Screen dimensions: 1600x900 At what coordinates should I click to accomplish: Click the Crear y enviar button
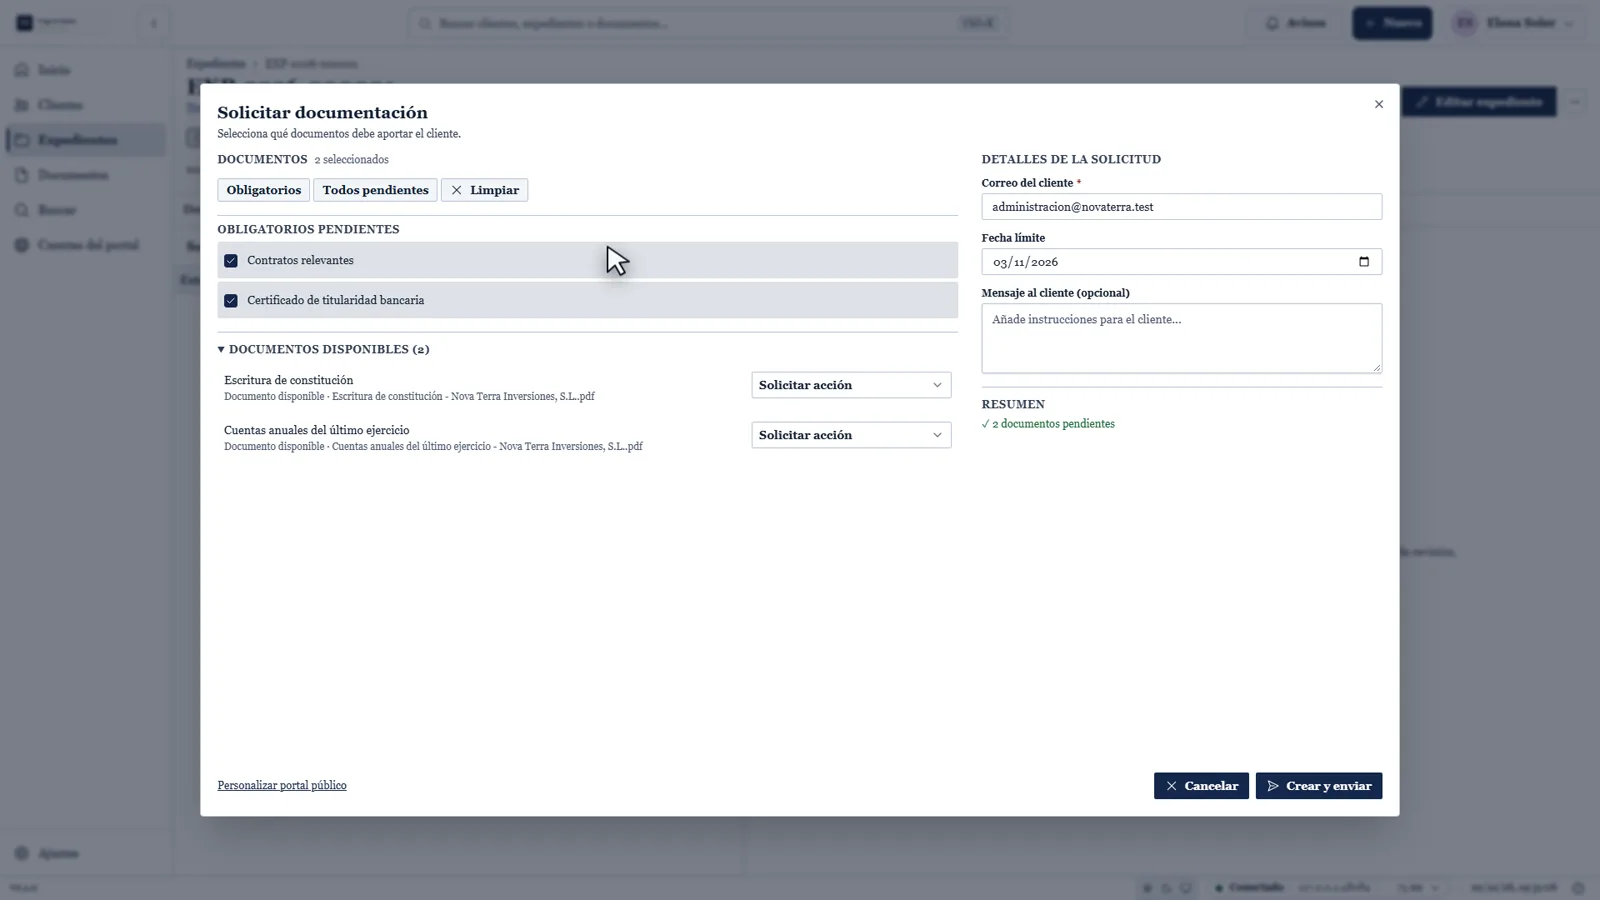tap(1319, 786)
